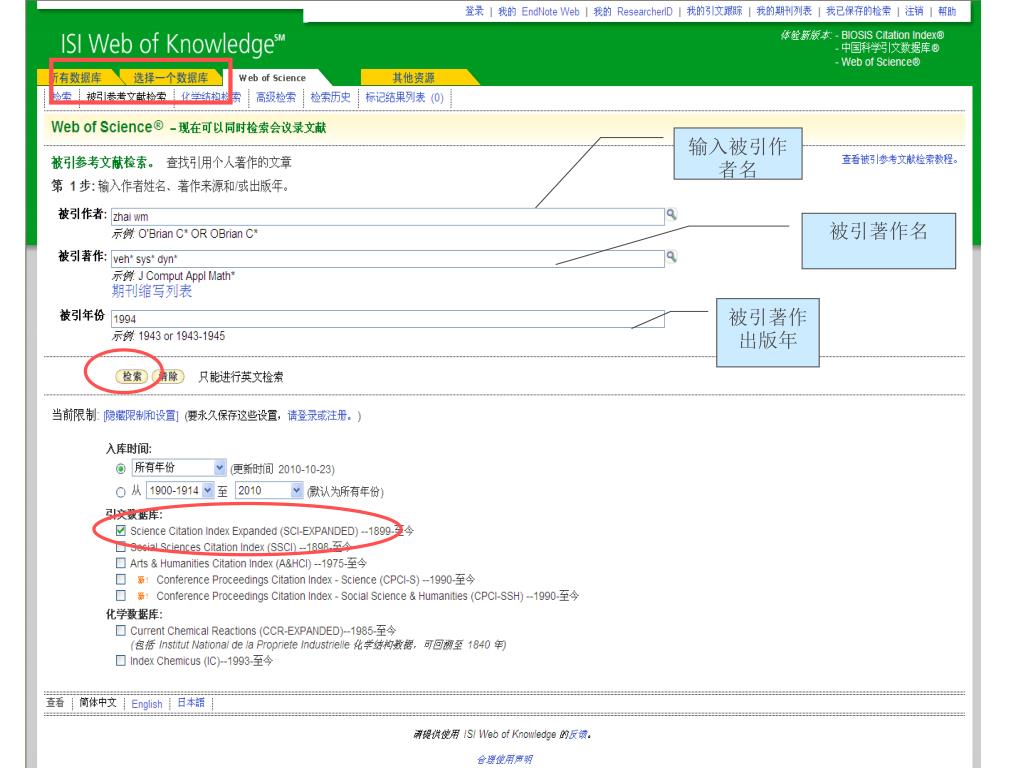Image resolution: width=1024 pixels, height=768 pixels.
Task: Switch language to 日本語
Action: [x=191, y=703]
